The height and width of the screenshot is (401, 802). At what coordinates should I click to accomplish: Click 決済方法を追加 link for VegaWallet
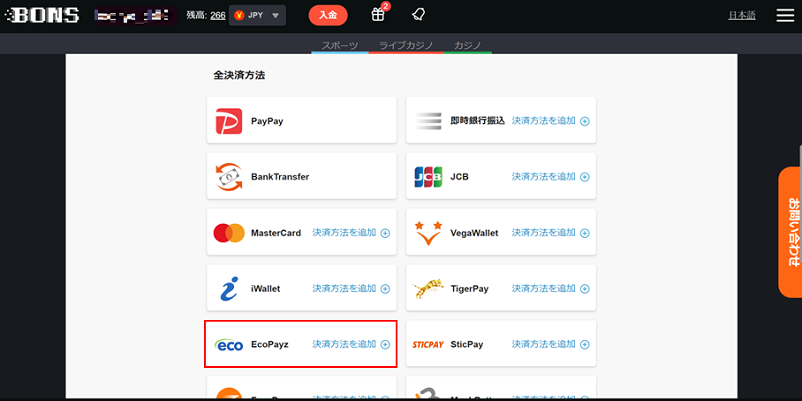(544, 233)
